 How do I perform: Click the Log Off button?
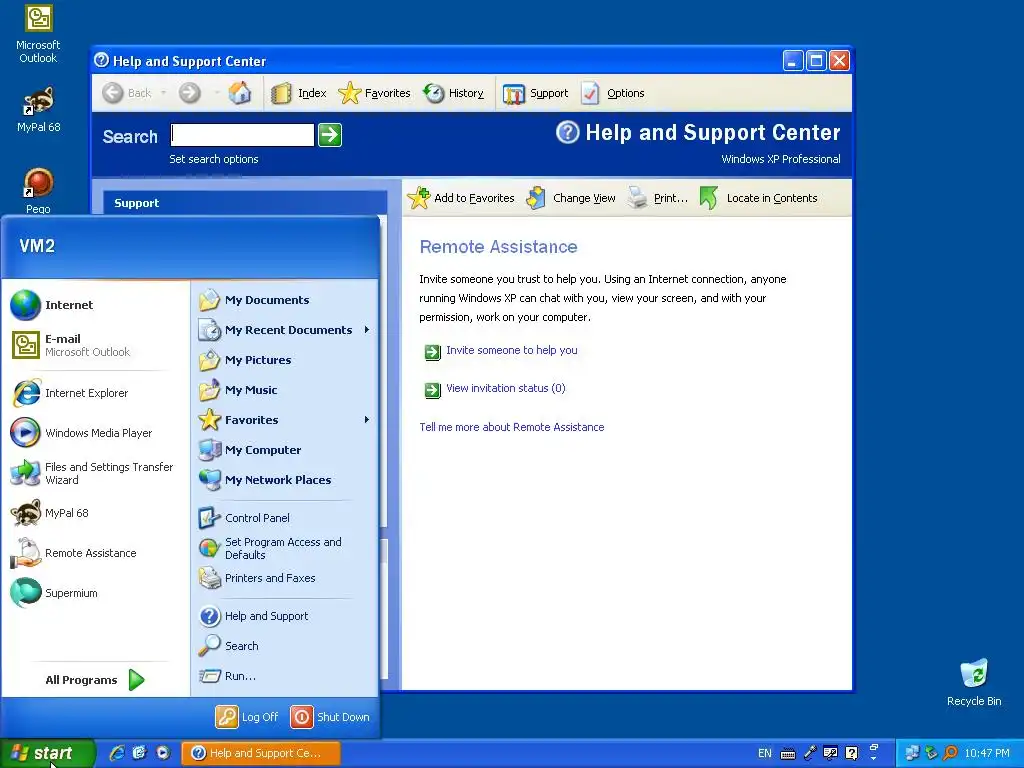click(x=248, y=717)
